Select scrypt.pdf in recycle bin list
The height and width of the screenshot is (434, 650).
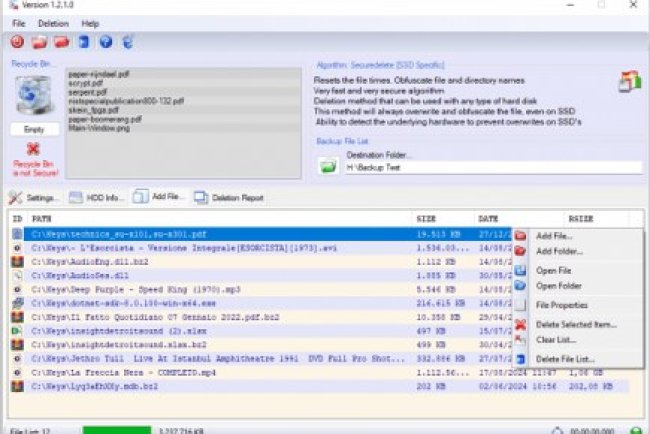click(x=183, y=83)
